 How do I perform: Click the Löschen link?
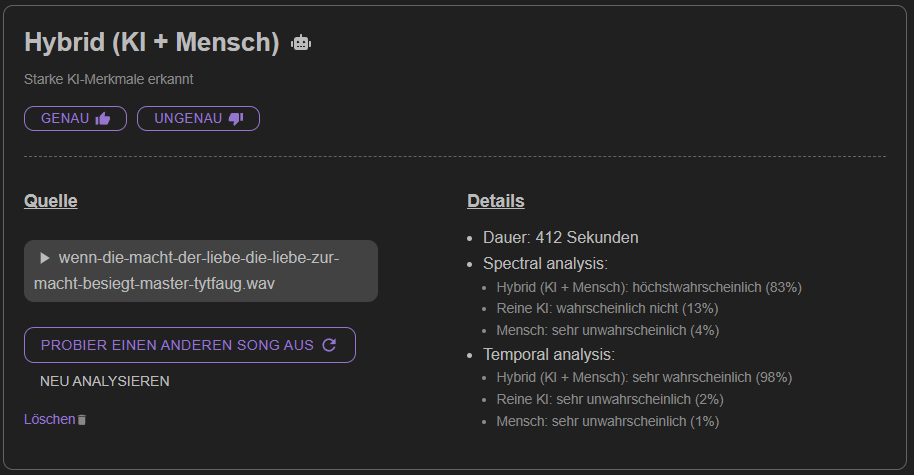pos(50,419)
